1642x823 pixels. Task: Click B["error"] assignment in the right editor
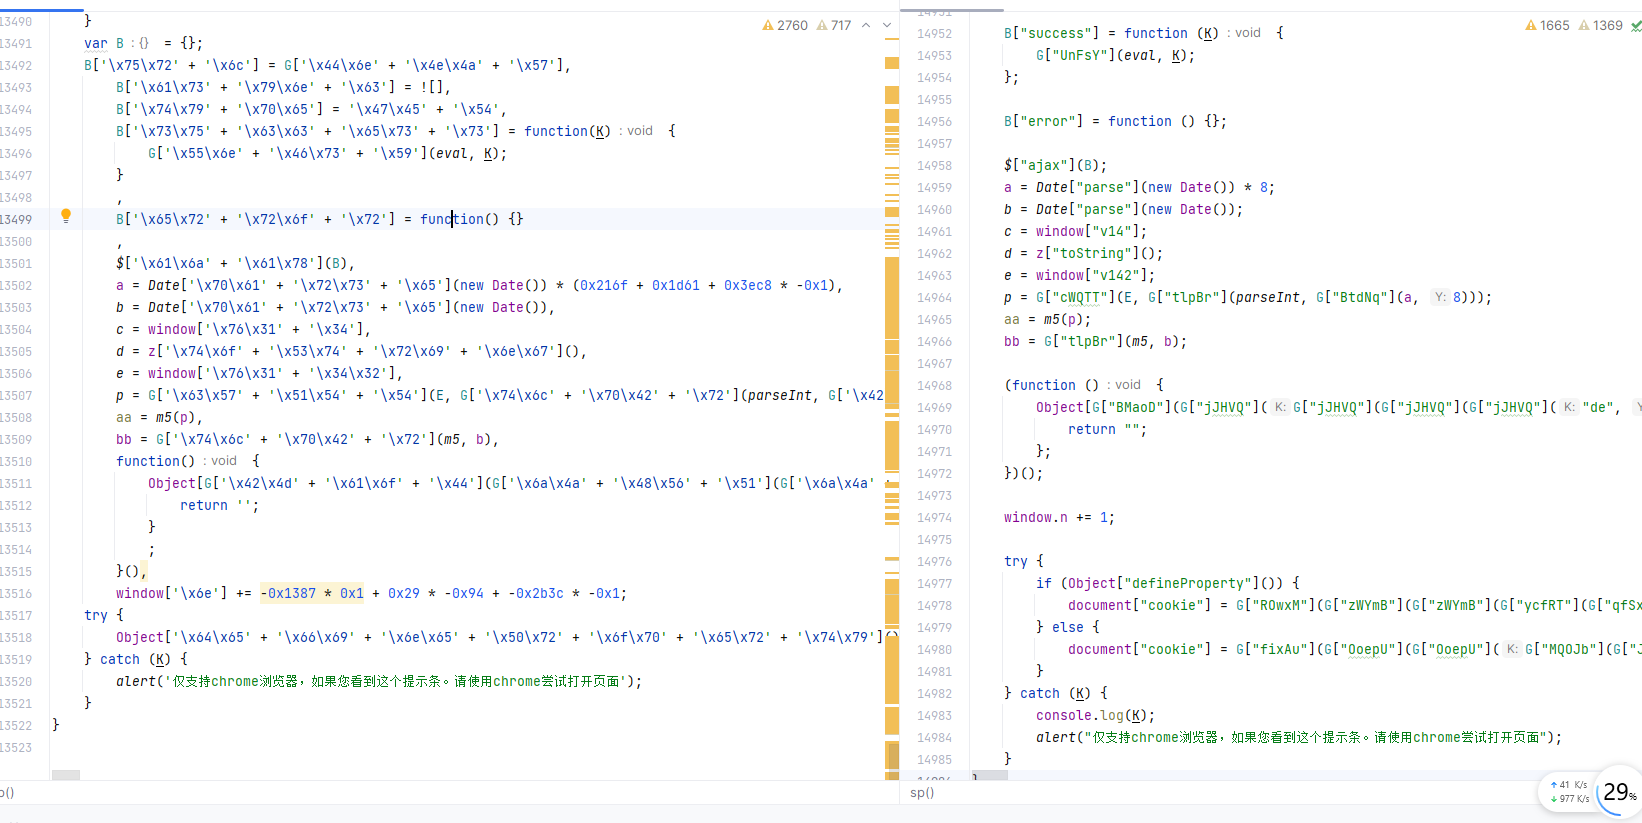[1115, 121]
